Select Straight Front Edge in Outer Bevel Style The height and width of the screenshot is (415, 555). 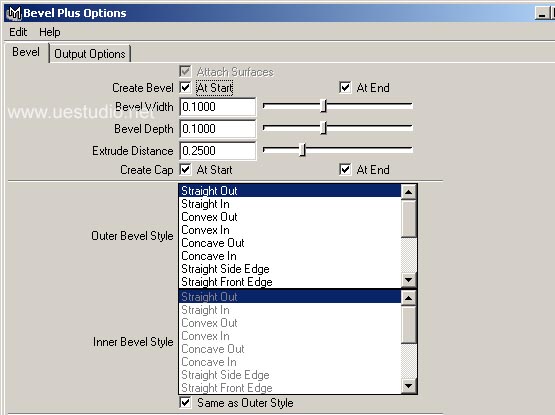290,282
